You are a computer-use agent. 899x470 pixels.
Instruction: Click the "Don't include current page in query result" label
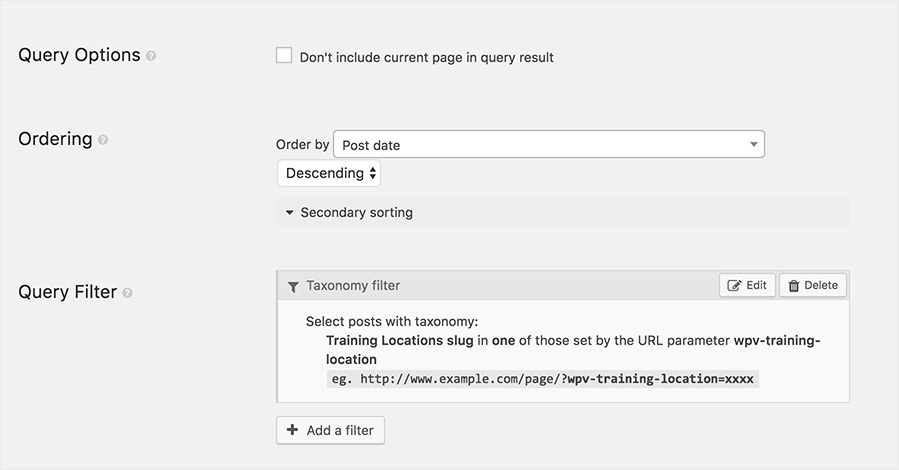pos(427,57)
